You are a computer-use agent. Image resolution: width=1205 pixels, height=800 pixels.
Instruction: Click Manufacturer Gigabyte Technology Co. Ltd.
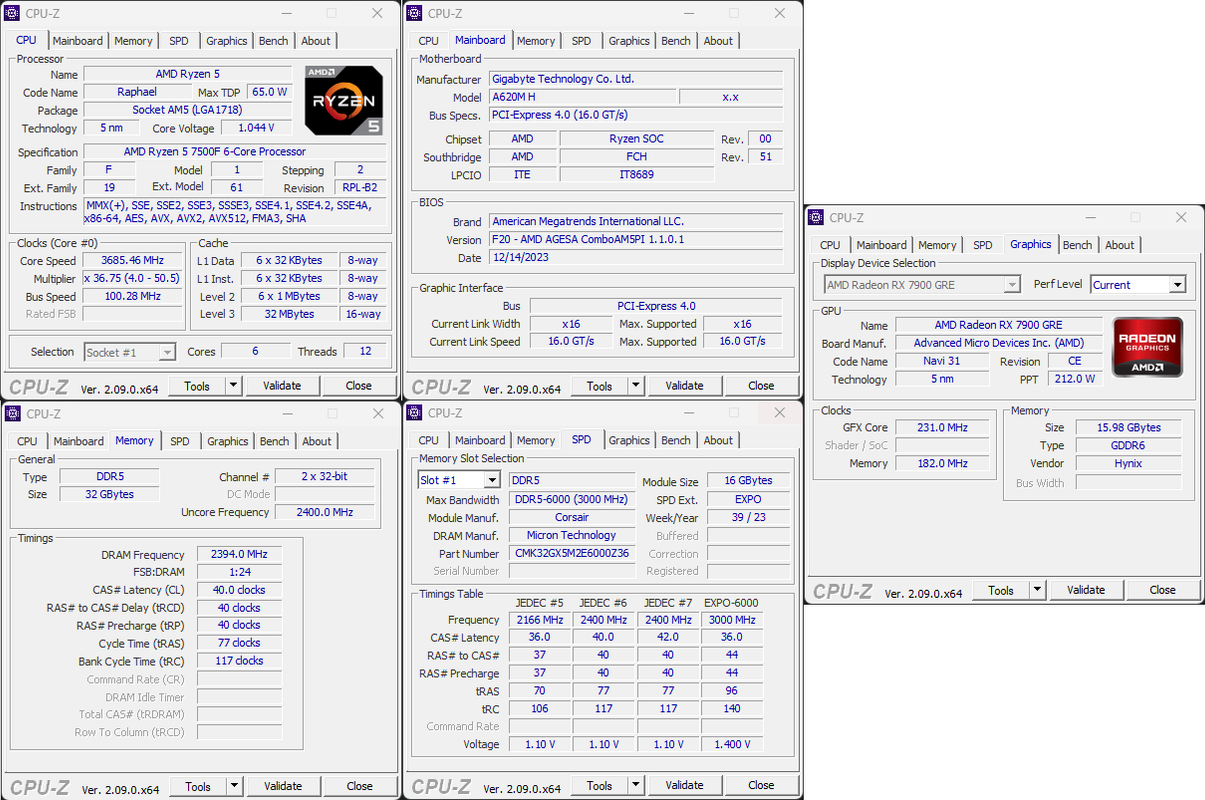636,79
